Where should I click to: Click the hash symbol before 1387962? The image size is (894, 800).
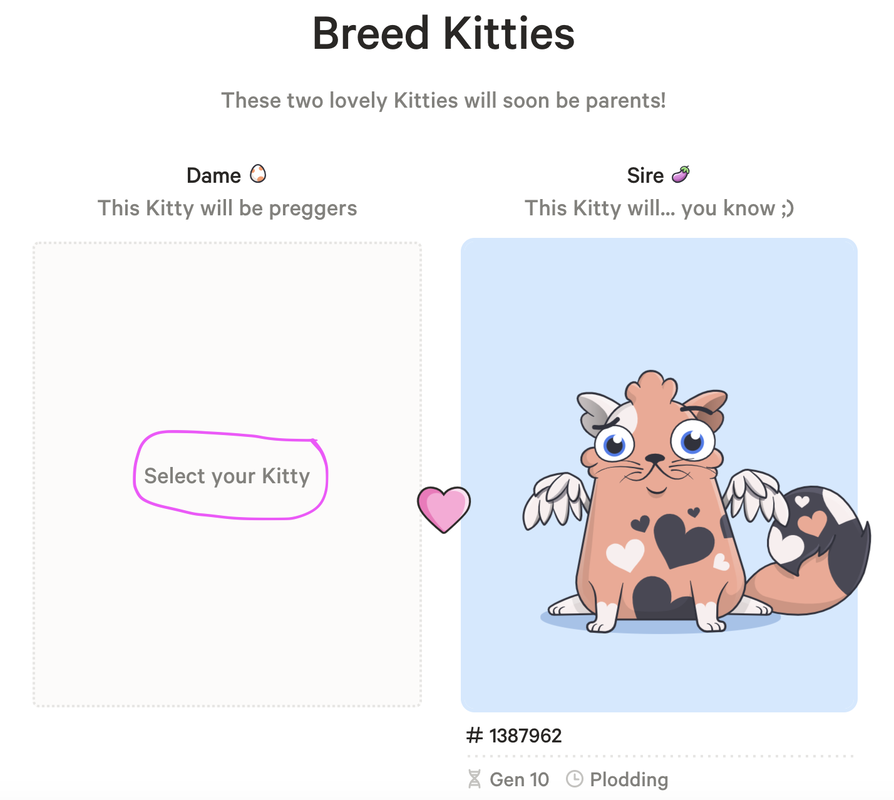pos(474,736)
